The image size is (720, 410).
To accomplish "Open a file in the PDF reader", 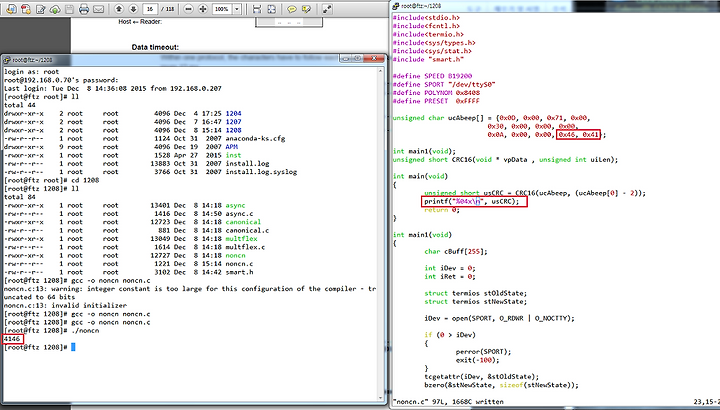I will pyautogui.click(x=11, y=9).
